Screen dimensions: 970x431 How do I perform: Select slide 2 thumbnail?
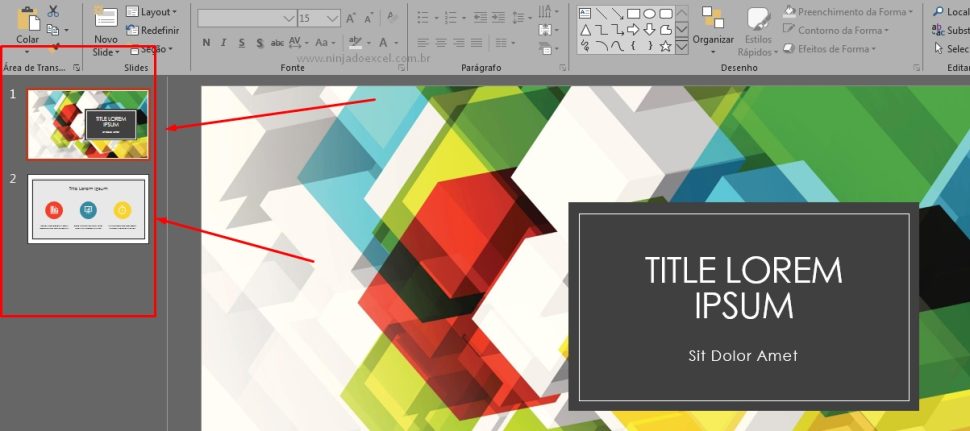(x=88, y=209)
